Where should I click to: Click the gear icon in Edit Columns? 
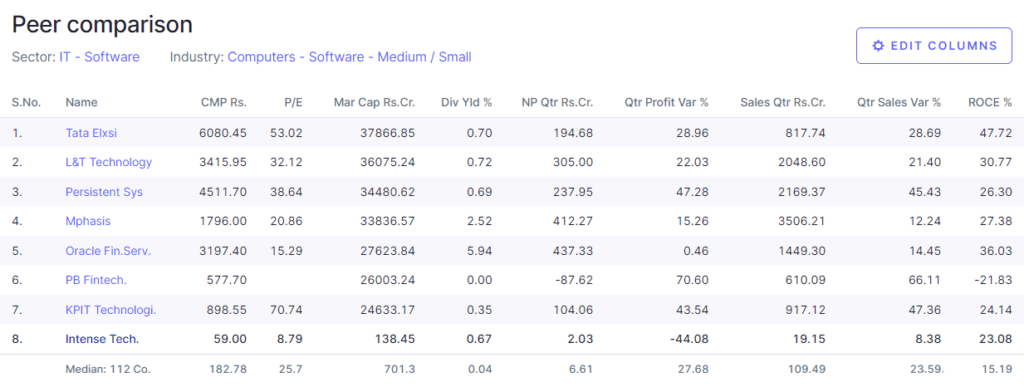click(878, 46)
